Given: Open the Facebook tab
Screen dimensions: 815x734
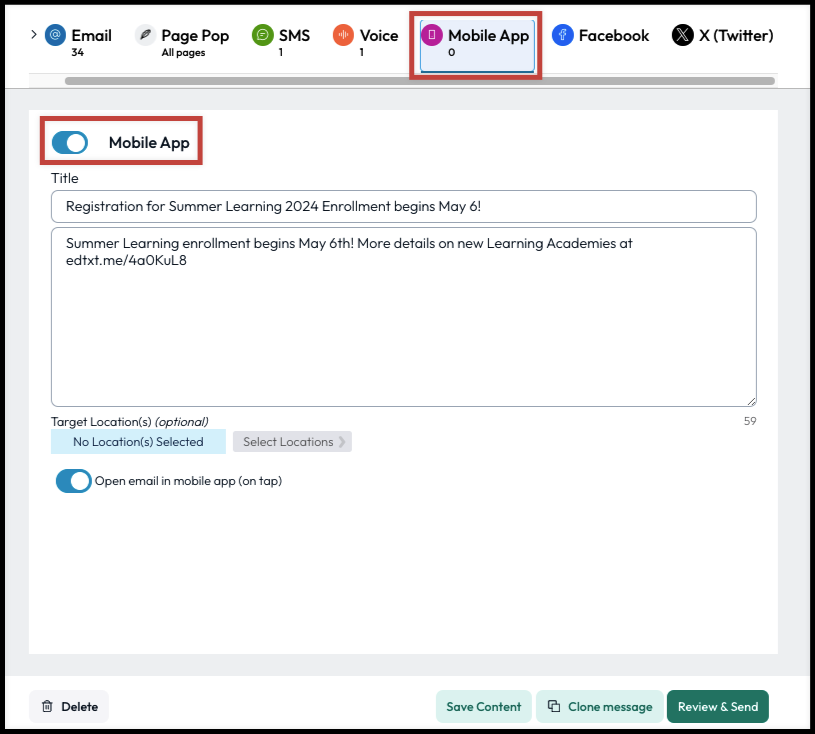Looking at the screenshot, I should pos(600,35).
